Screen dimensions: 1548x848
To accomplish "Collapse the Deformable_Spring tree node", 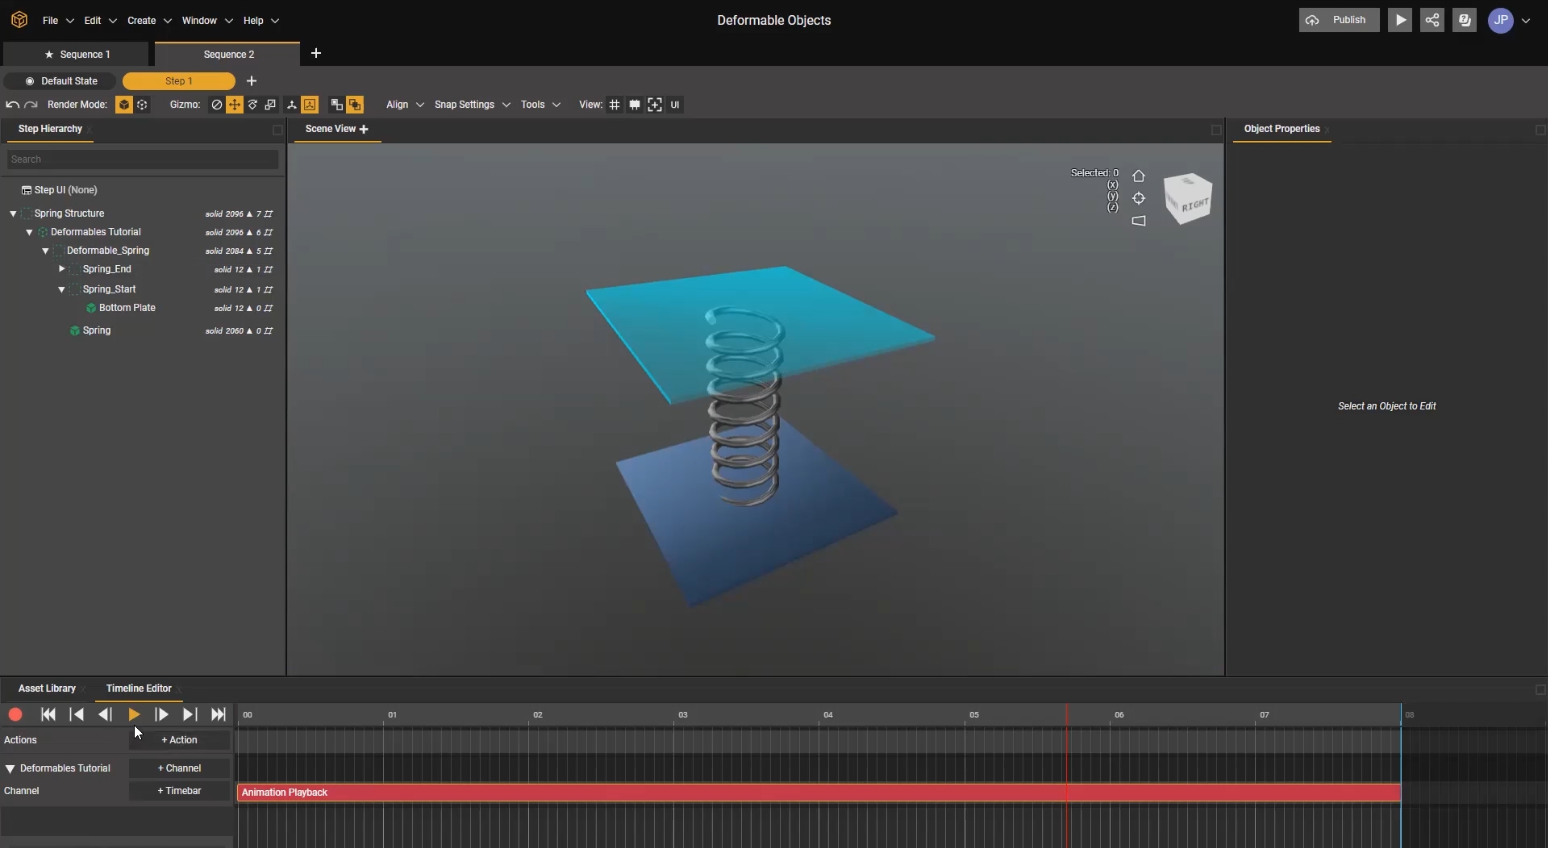I will tap(46, 251).
